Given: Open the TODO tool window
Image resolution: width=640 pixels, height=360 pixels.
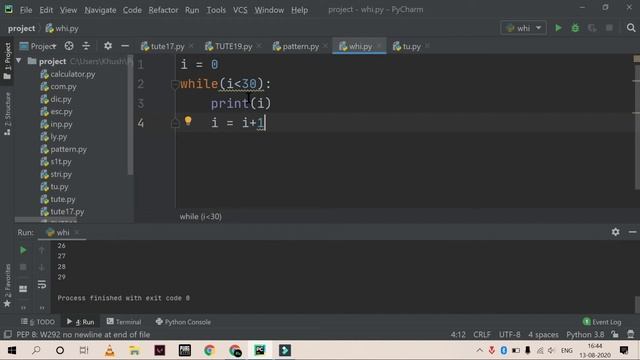Looking at the screenshot, I should (38, 322).
